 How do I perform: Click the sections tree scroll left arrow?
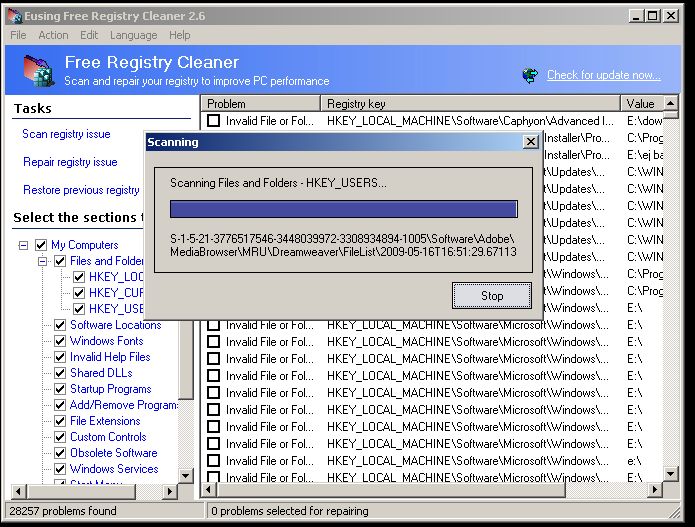[x=18, y=491]
